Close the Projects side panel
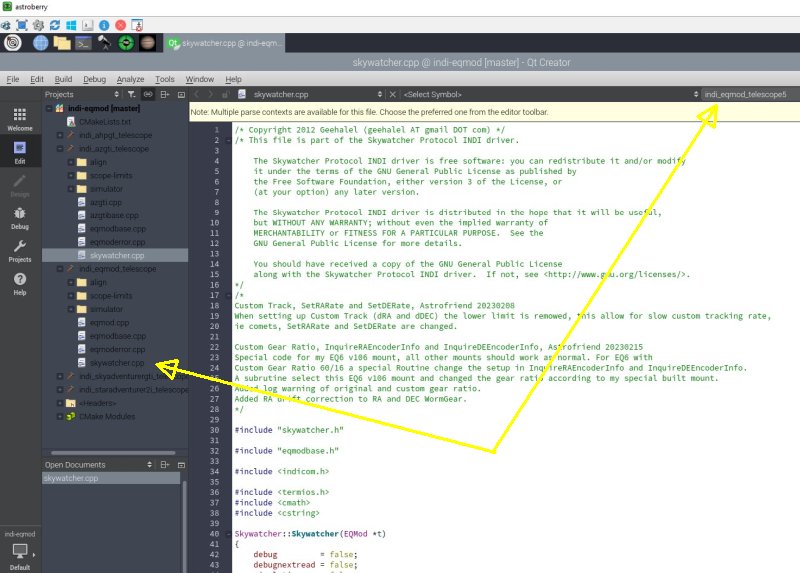The height and width of the screenshot is (573, 800). pos(181,94)
